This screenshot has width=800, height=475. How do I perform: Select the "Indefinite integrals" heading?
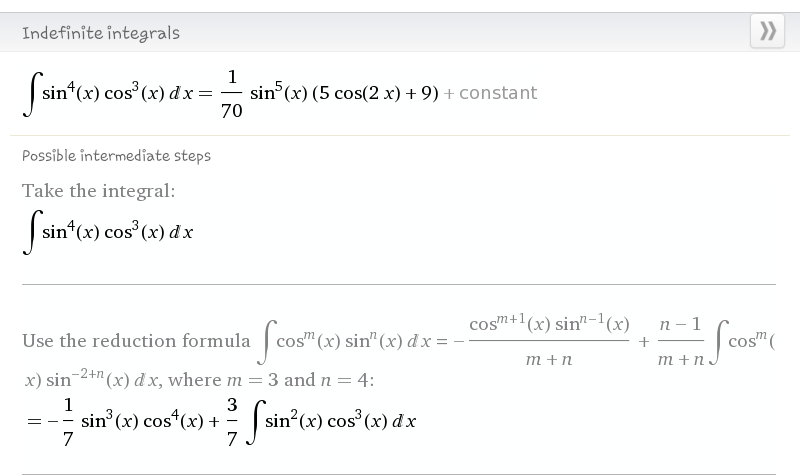pos(101,33)
